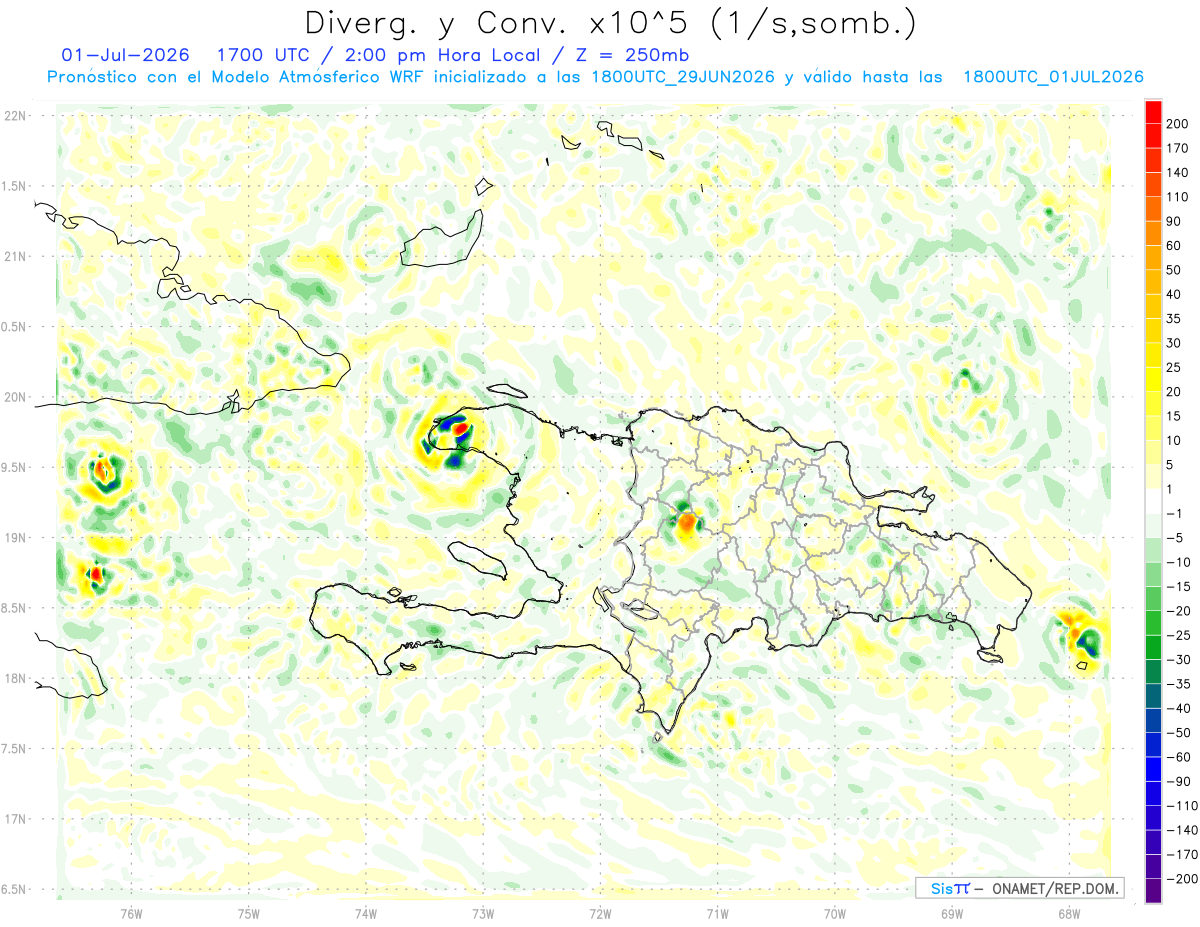The image size is (1200, 927).
Task: Click the longitude label '69W'
Action: pyautogui.click(x=951, y=913)
